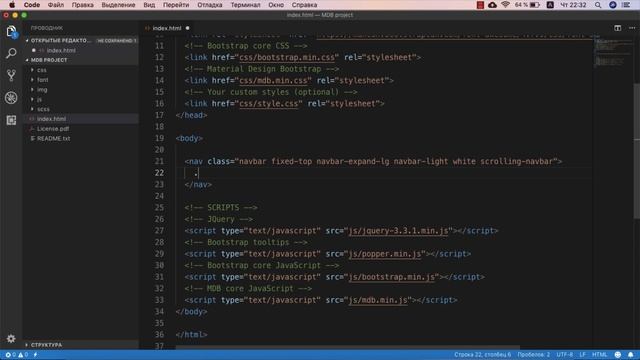Expand the Структура outline section
The height and width of the screenshot is (360, 640).
[46, 345]
